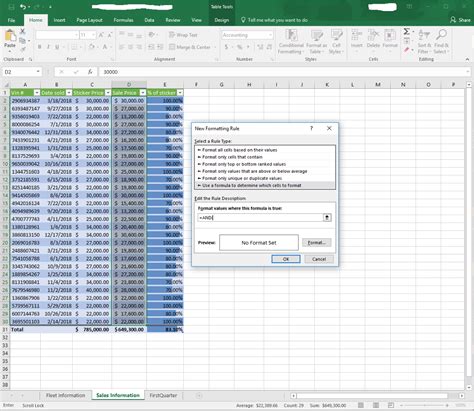Open the Vin # column filter dropdown
The height and width of the screenshot is (411, 474).
click(x=37, y=92)
